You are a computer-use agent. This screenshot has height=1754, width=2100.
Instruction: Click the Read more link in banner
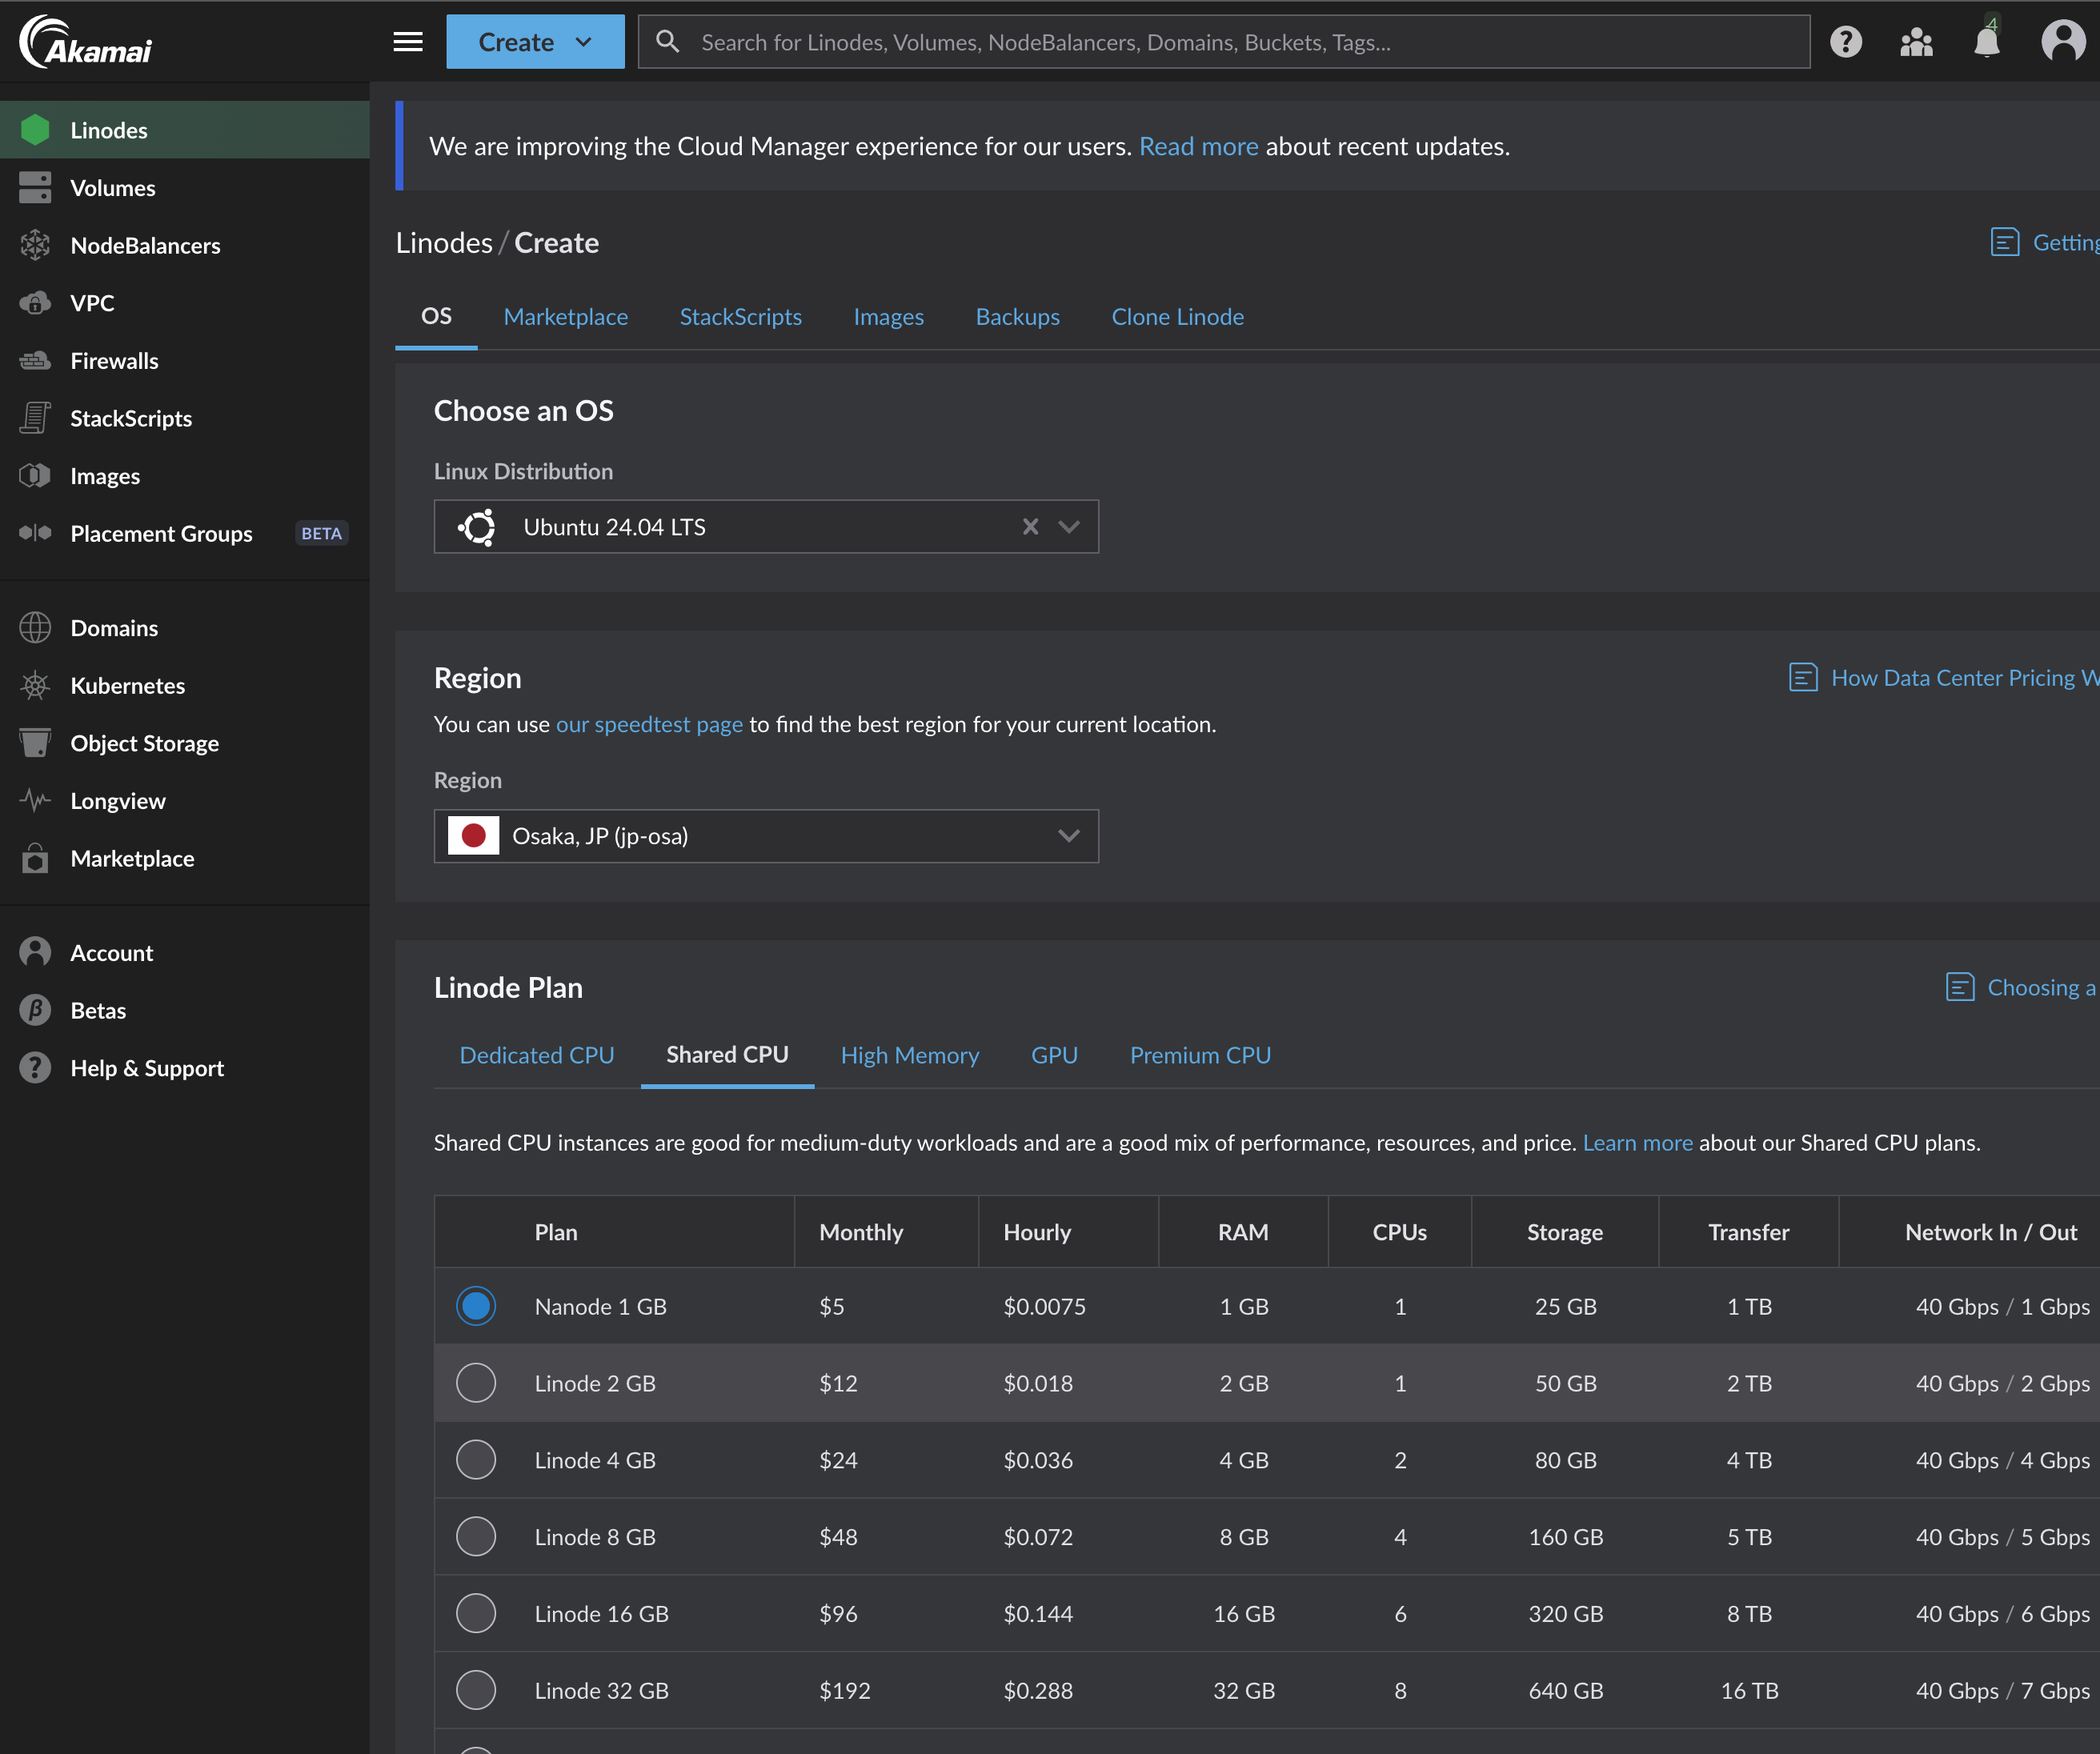coord(1198,146)
